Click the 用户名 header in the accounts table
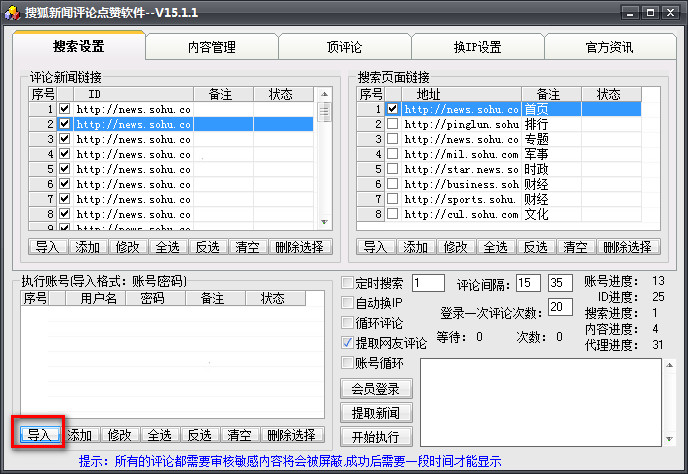The height and width of the screenshot is (474, 688). click(x=96, y=298)
